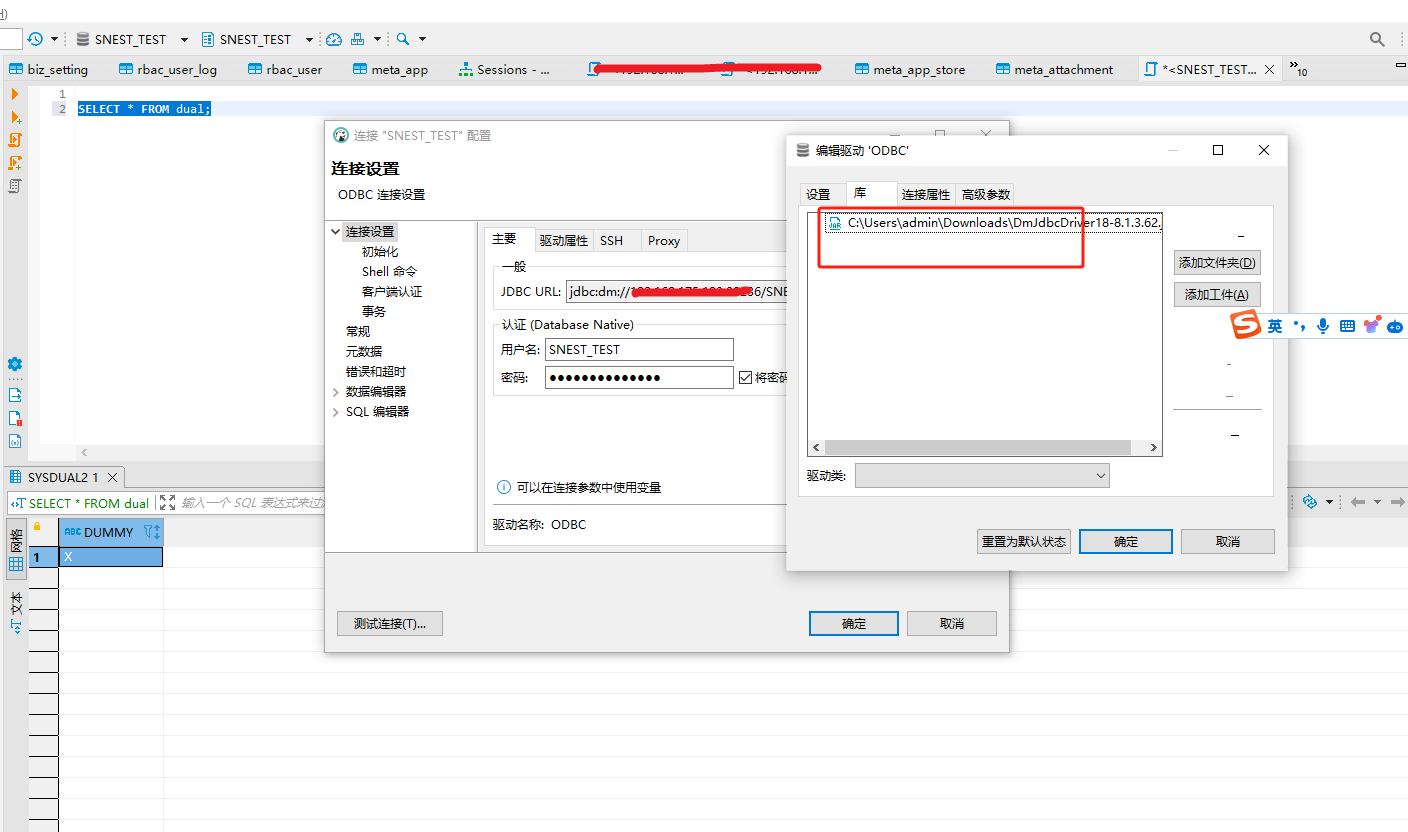Expand the 数据编辑器 tree node
Image resolution: width=1408 pixels, height=832 pixels.
click(336, 392)
